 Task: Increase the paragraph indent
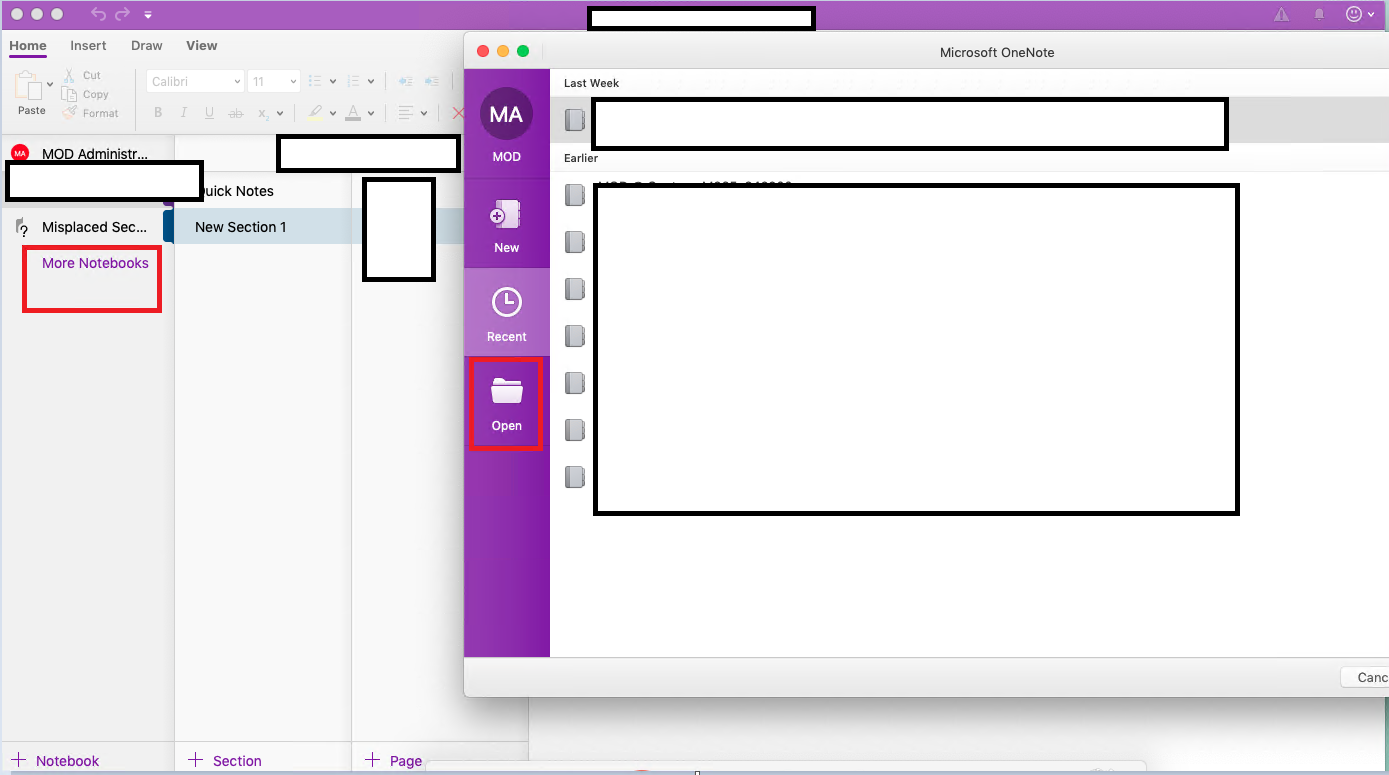pyautogui.click(x=431, y=82)
